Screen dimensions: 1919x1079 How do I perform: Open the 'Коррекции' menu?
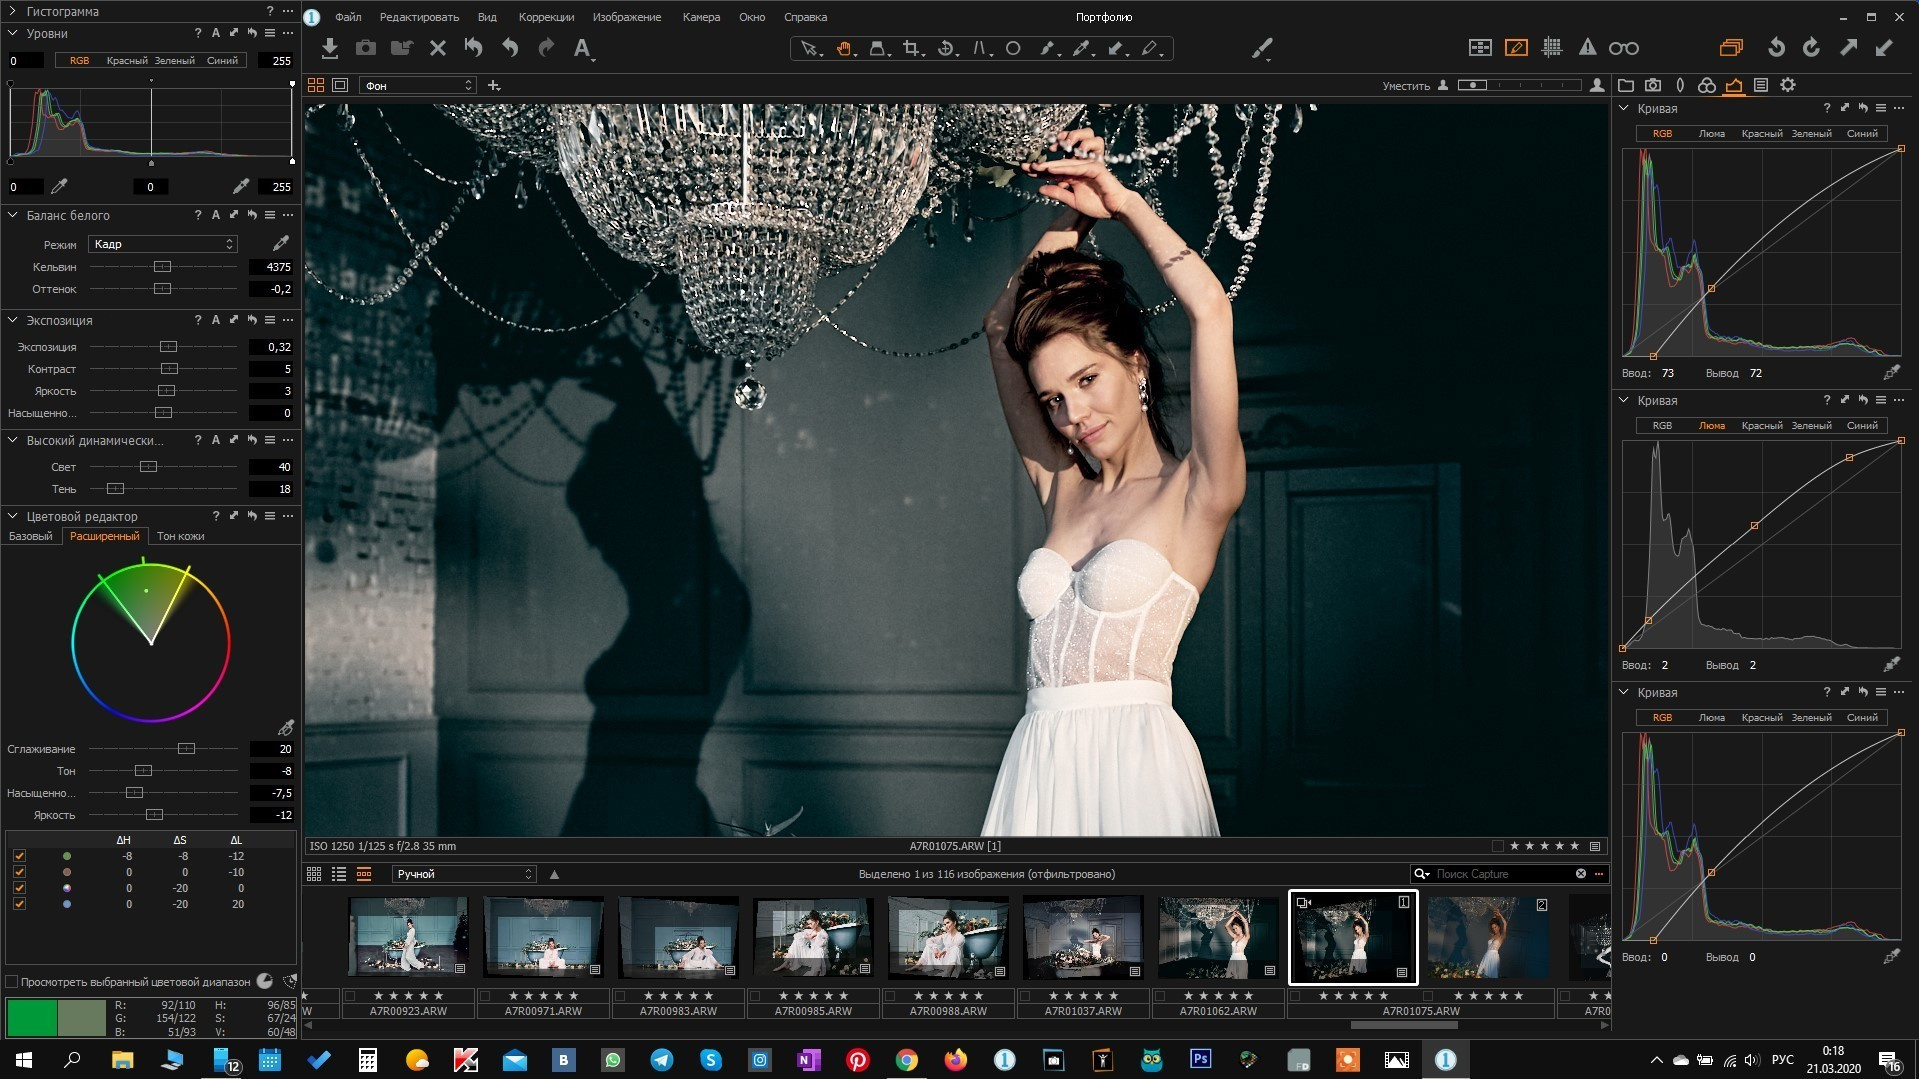pyautogui.click(x=546, y=17)
